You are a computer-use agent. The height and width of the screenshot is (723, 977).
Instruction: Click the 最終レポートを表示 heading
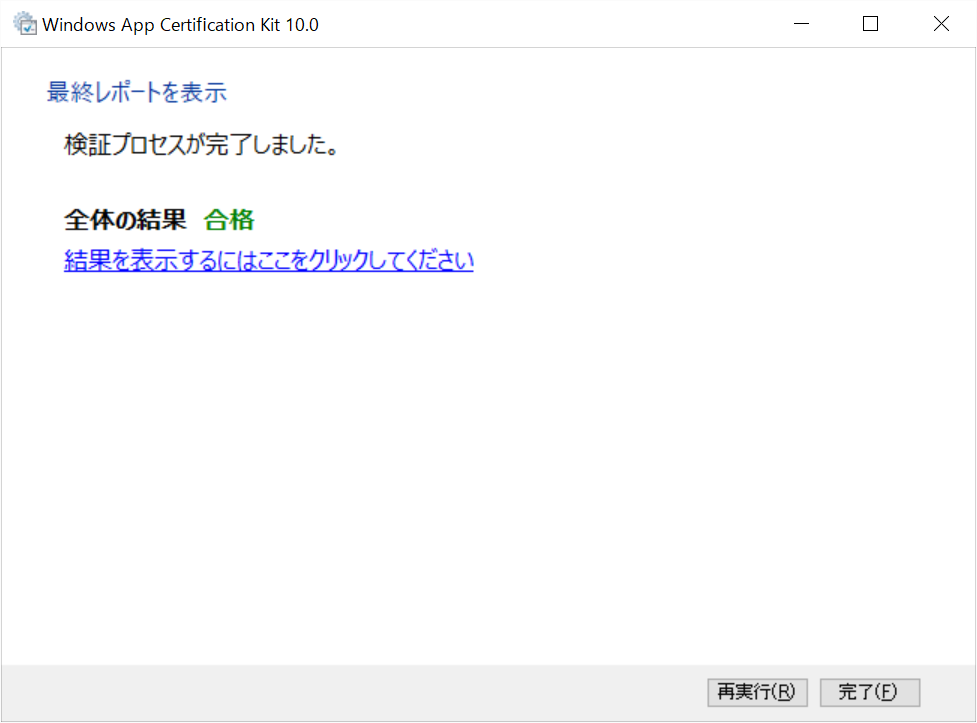click(136, 92)
